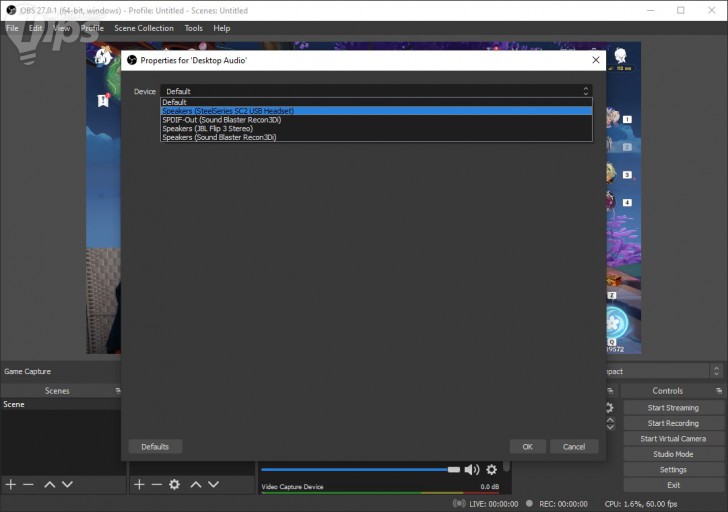Add a new source with the plus icon
Viewport: 728px width, 512px height.
coord(139,485)
